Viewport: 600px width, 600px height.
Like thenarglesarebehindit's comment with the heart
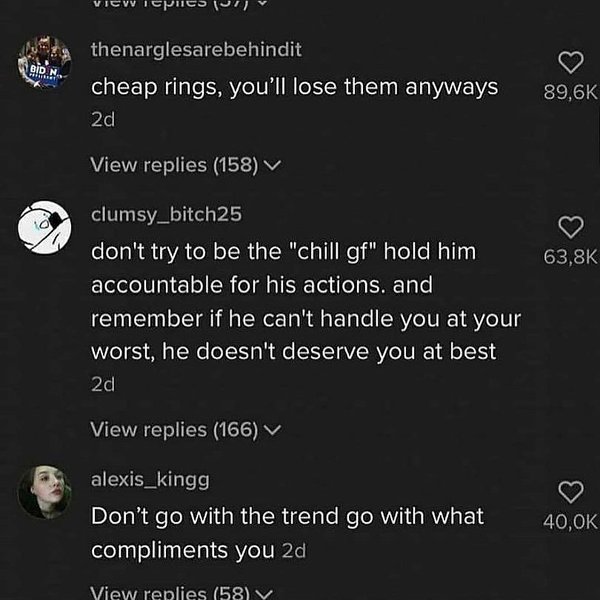coord(569,63)
